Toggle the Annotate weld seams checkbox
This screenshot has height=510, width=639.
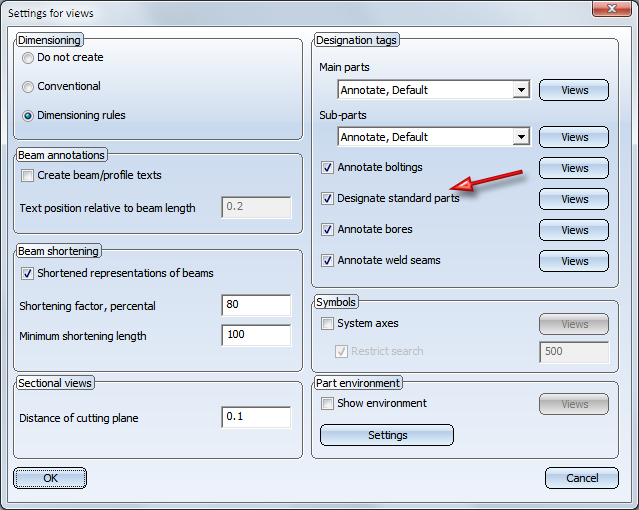click(x=327, y=261)
